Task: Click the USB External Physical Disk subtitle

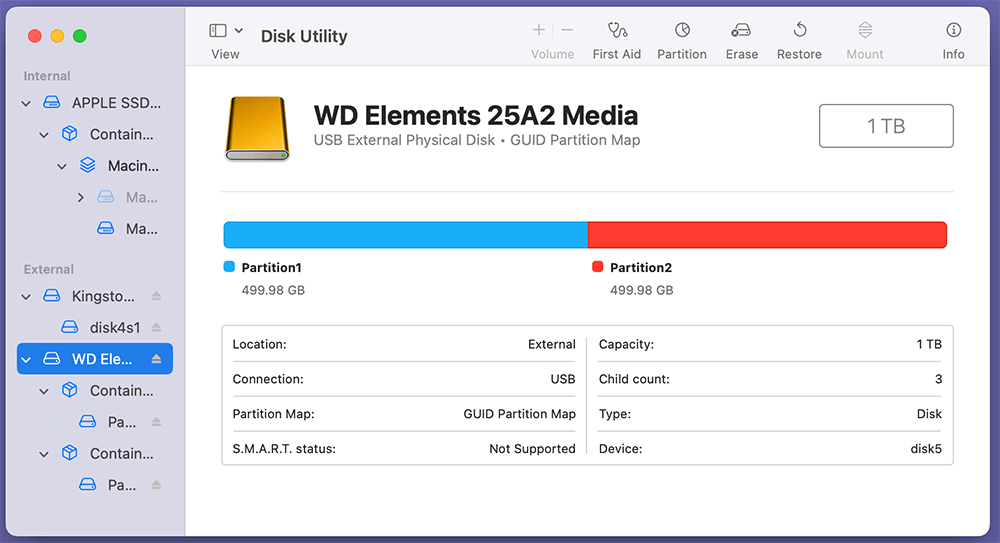Action: pos(404,140)
